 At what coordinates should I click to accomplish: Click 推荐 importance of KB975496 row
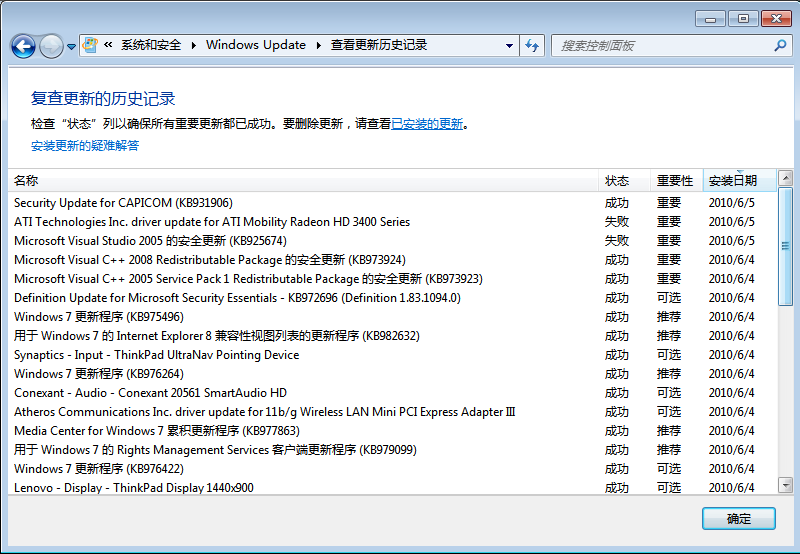point(669,317)
